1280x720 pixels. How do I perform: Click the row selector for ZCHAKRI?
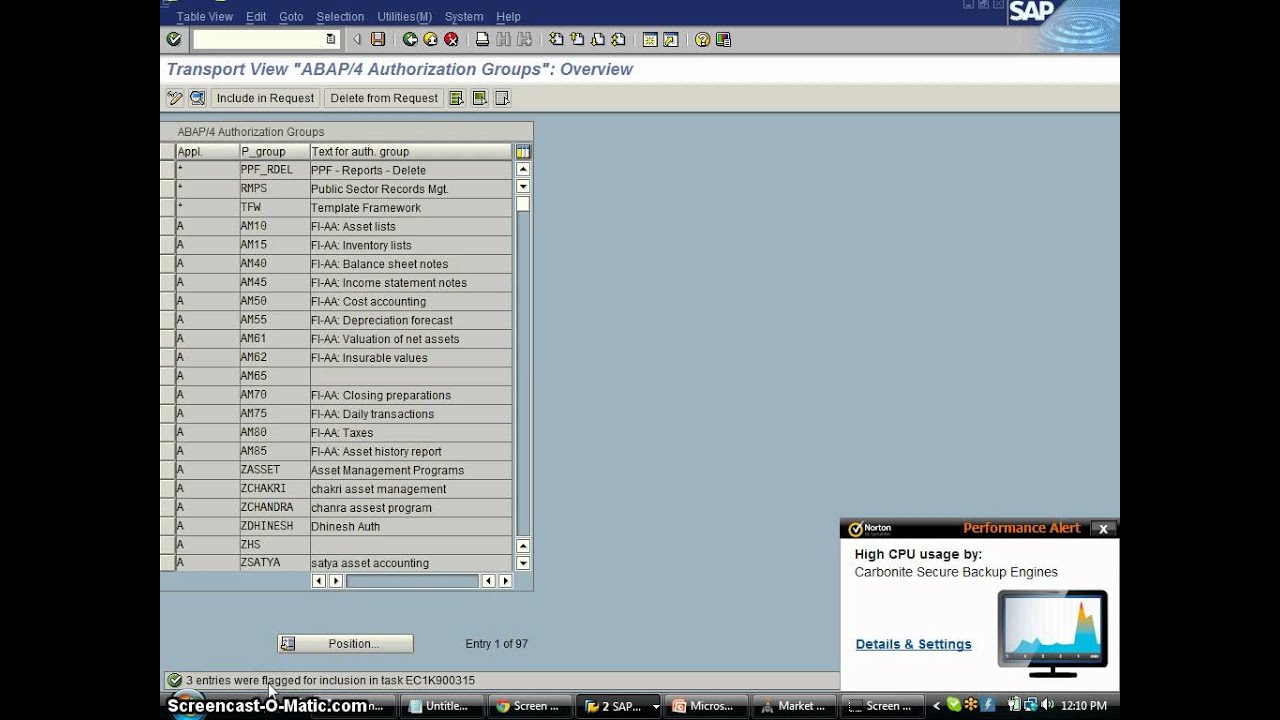pyautogui.click(x=167, y=489)
